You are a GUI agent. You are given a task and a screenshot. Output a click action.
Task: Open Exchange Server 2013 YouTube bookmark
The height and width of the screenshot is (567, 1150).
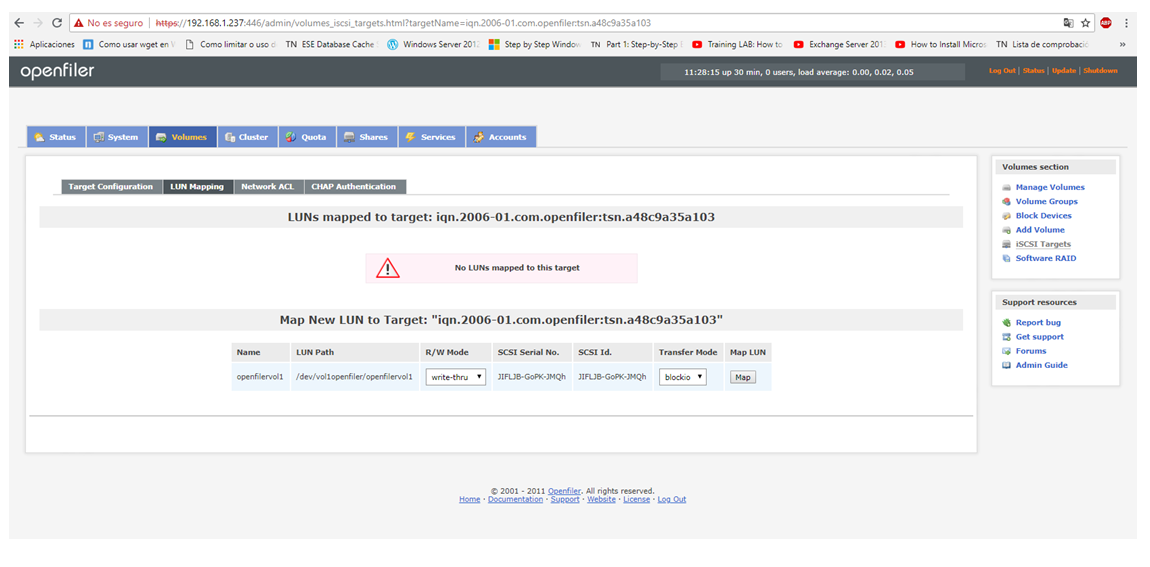tap(840, 44)
